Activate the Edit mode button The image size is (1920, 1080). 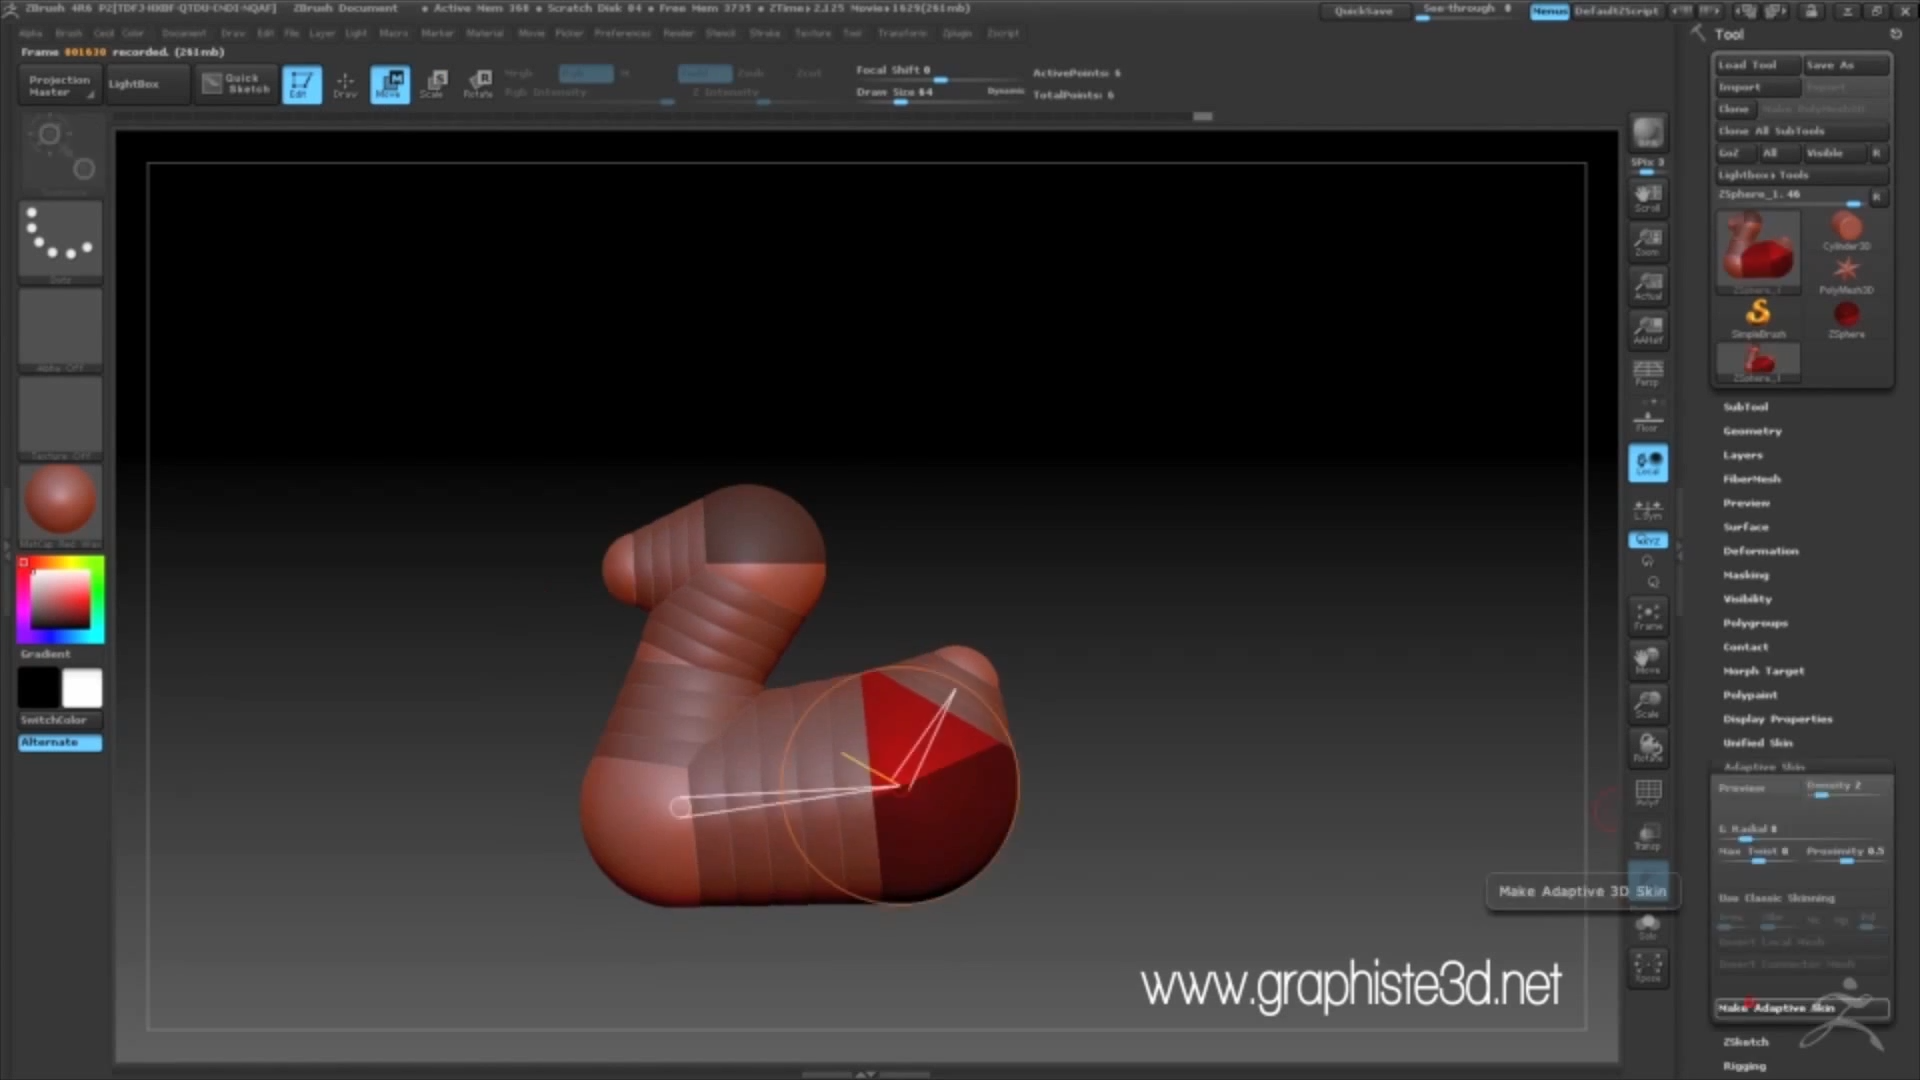301,84
